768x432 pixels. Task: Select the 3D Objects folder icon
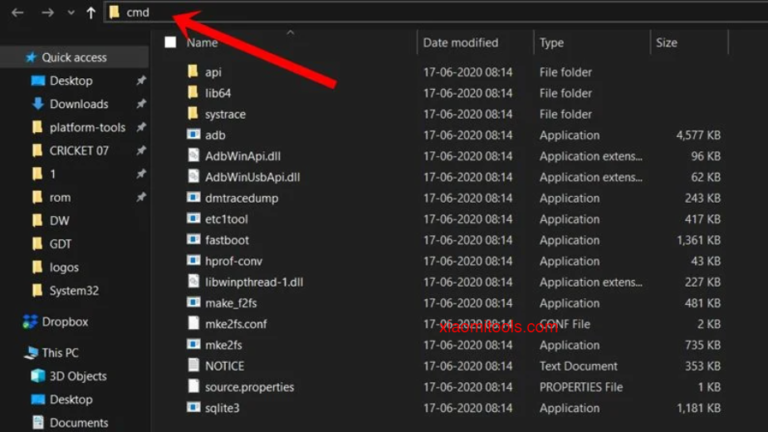tap(38, 376)
